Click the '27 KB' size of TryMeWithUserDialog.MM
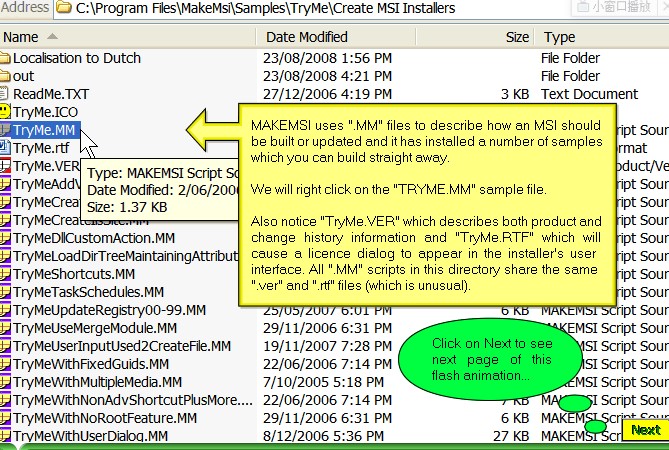Screen dimensions: 669x450 point(511,435)
